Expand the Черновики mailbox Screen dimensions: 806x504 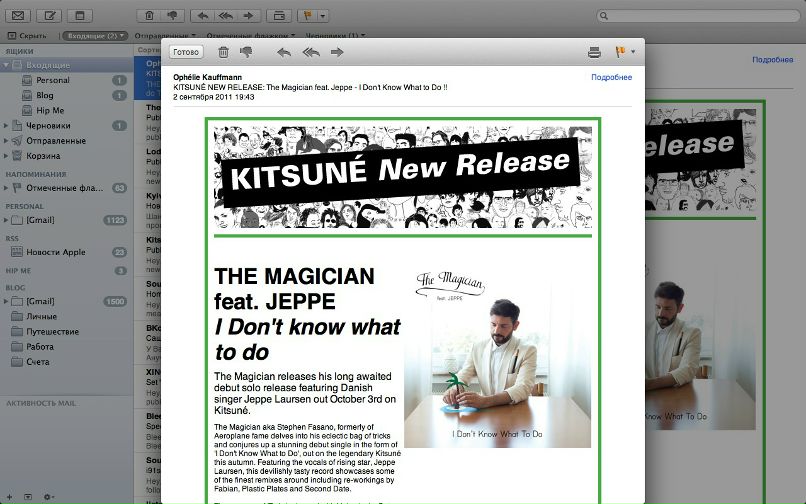(x=6, y=126)
